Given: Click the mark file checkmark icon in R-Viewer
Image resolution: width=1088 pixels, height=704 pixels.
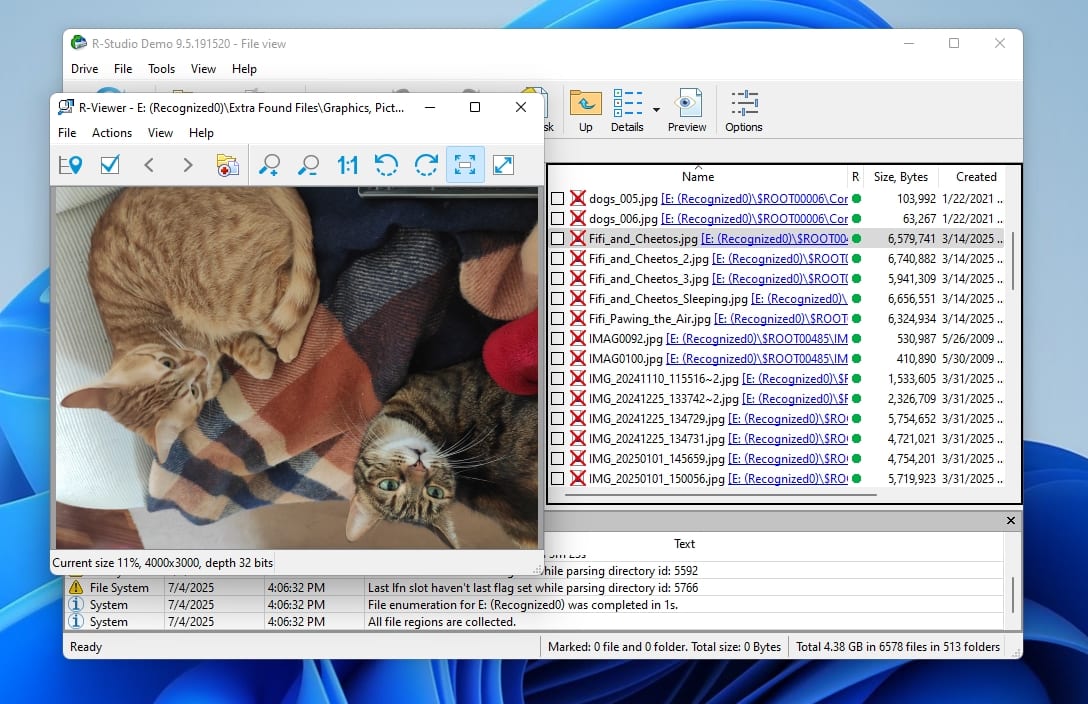Looking at the screenshot, I should pyautogui.click(x=110, y=165).
